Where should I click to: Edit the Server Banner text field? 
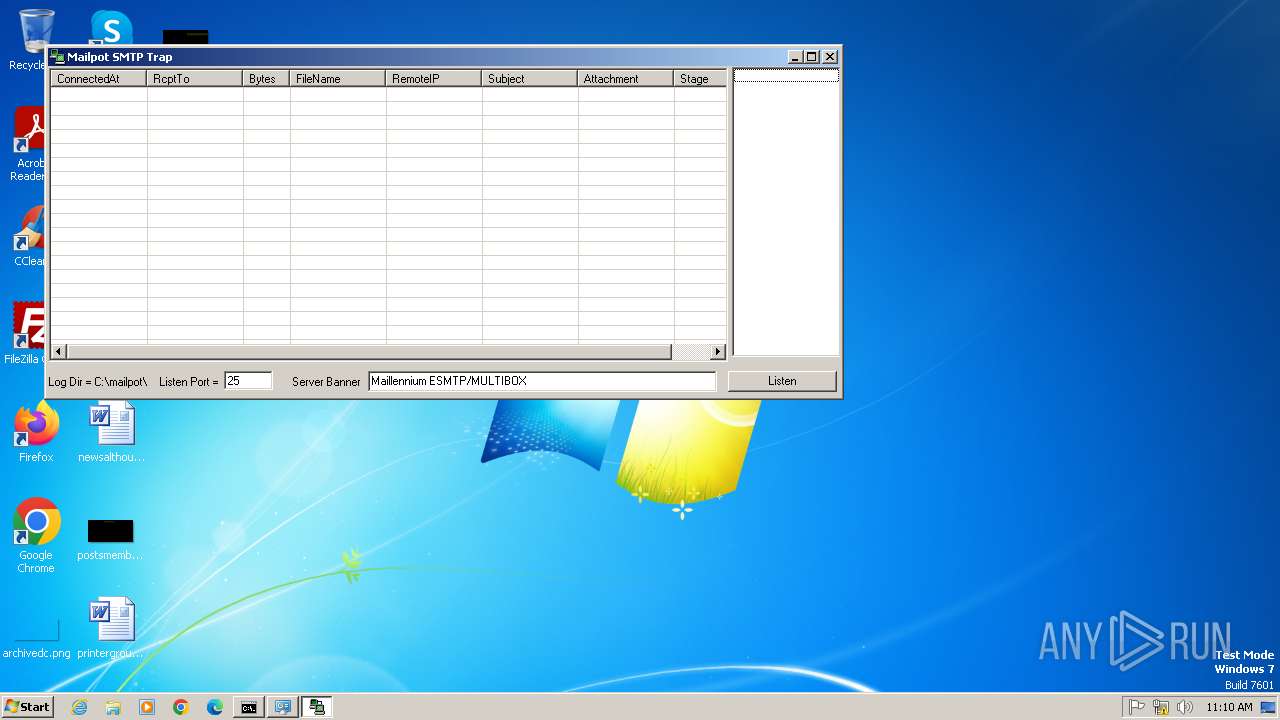point(542,381)
